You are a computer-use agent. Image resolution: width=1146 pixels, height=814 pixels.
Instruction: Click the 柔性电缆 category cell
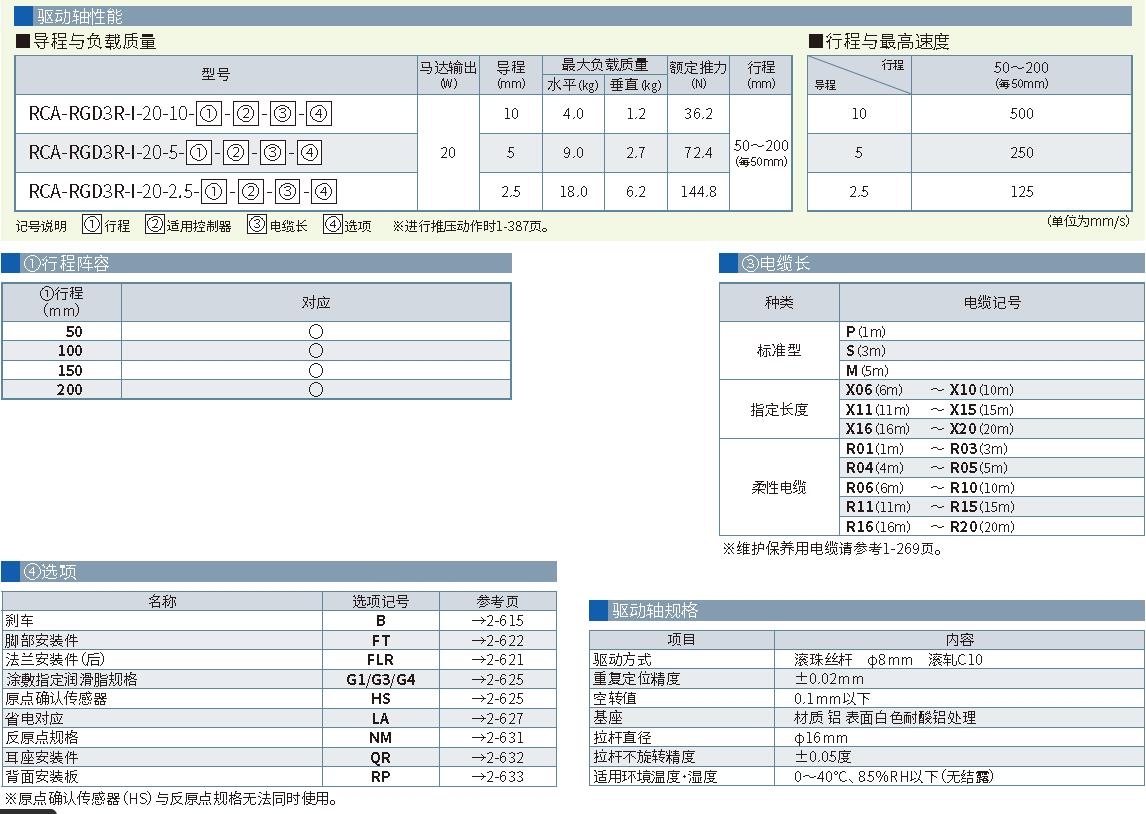pyautogui.click(x=779, y=487)
